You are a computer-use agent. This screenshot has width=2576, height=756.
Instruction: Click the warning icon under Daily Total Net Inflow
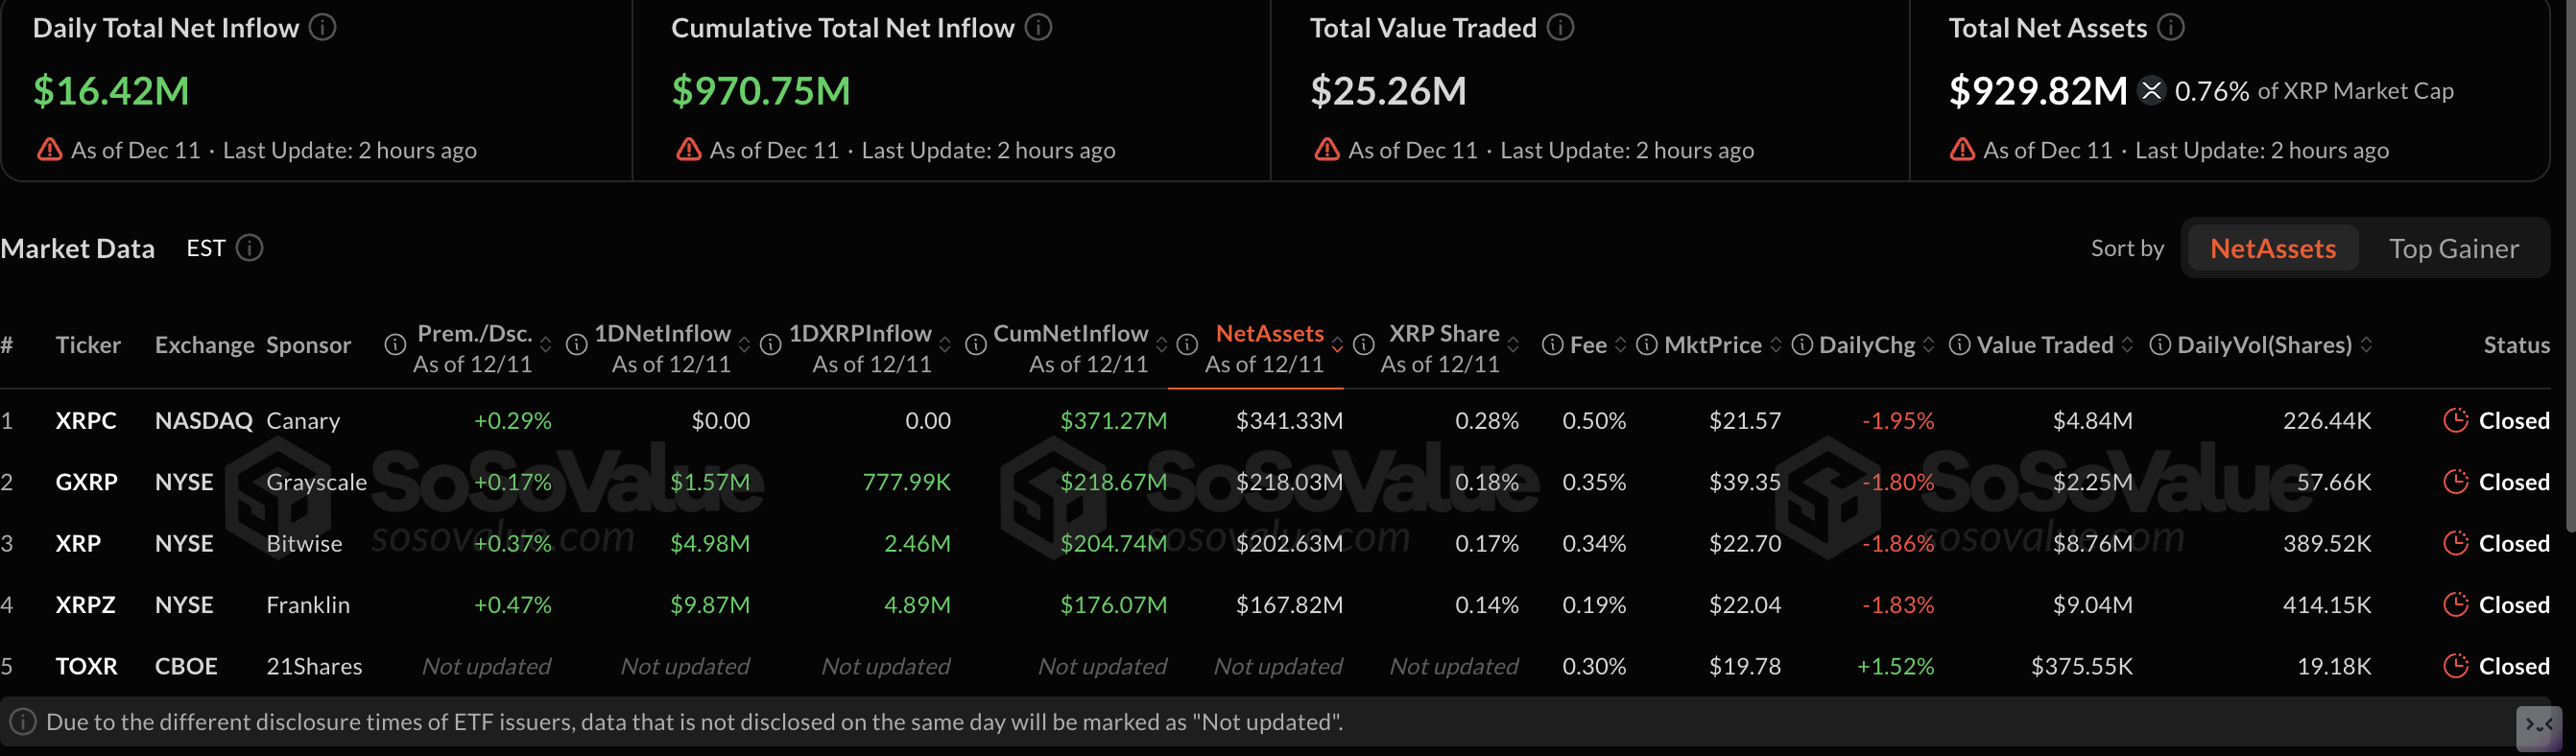tap(48, 148)
